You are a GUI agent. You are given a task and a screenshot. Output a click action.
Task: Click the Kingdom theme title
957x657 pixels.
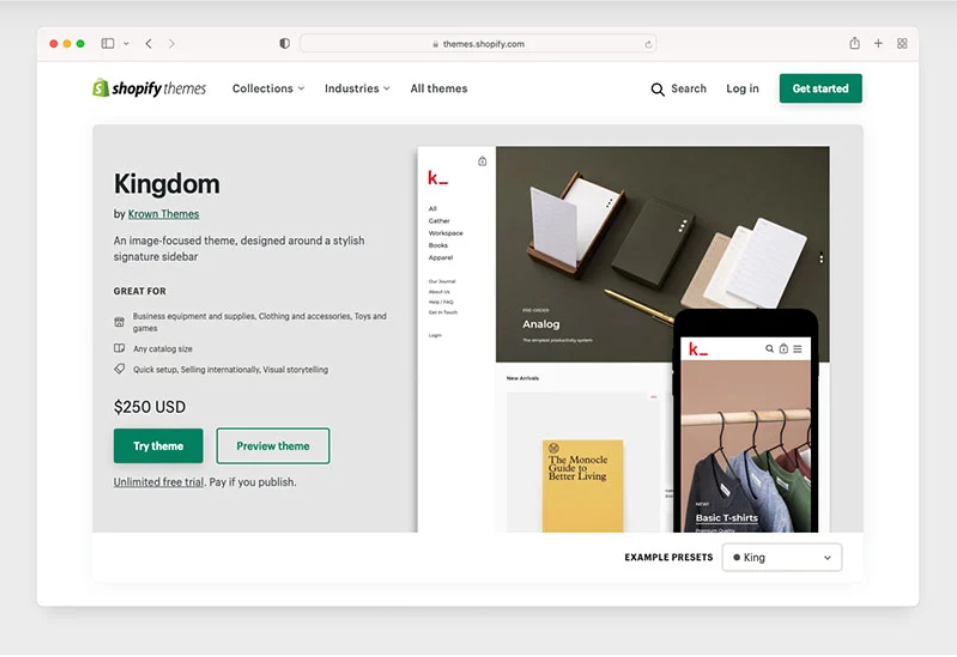pos(167,184)
